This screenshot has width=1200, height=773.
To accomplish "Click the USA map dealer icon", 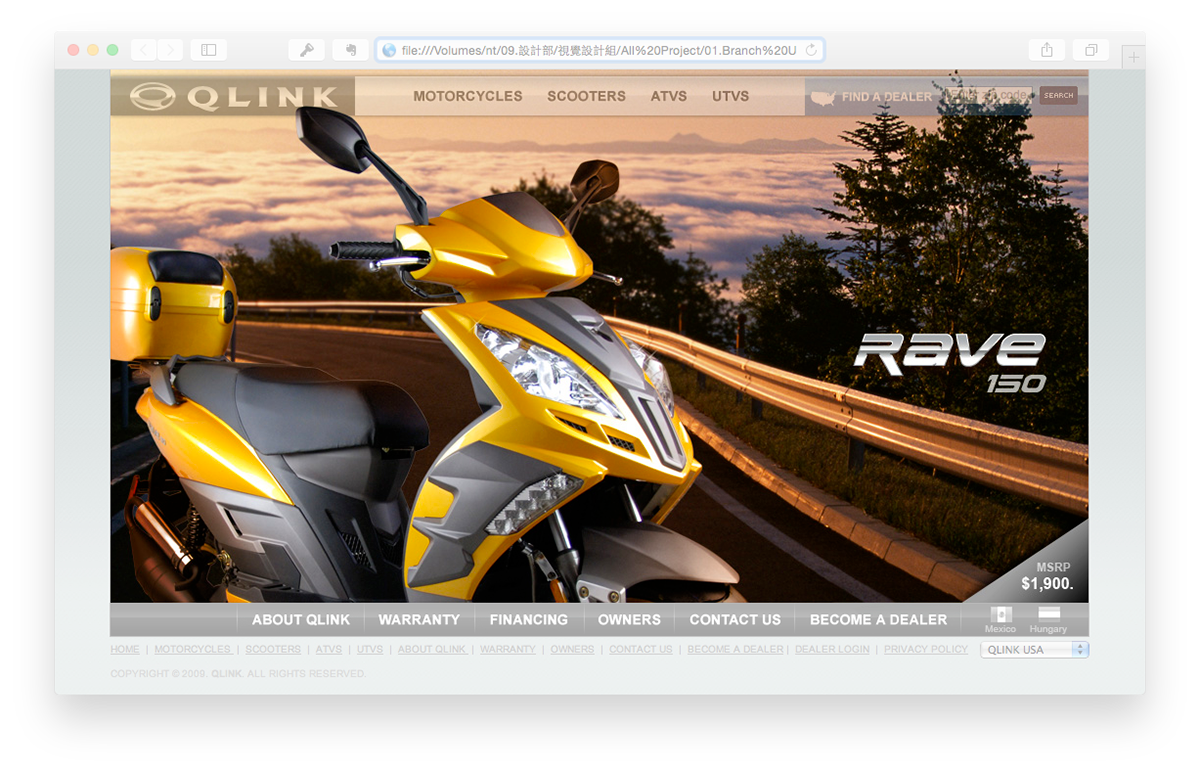I will point(823,97).
